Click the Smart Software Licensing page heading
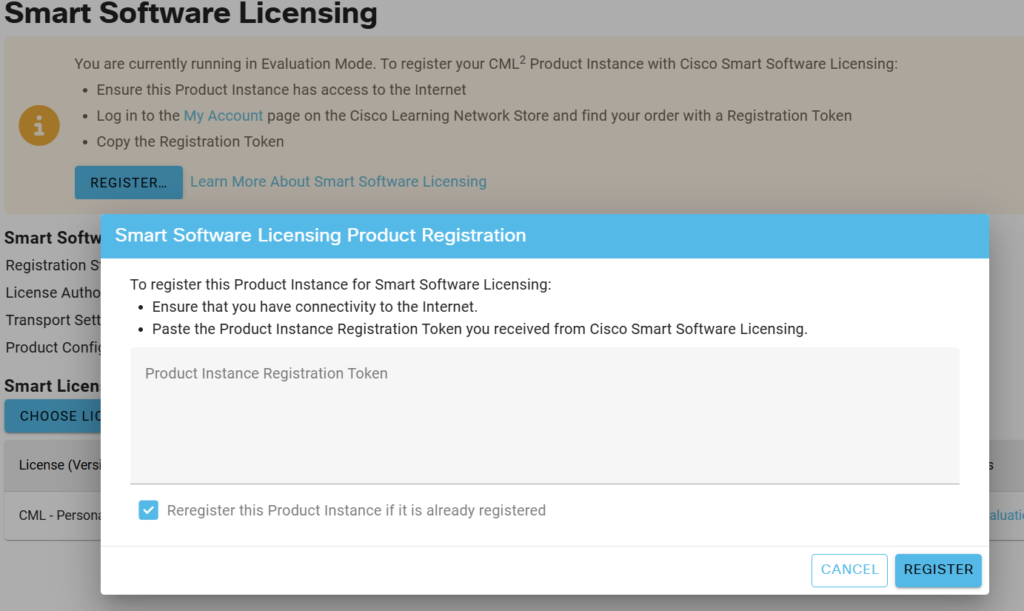 pos(191,13)
